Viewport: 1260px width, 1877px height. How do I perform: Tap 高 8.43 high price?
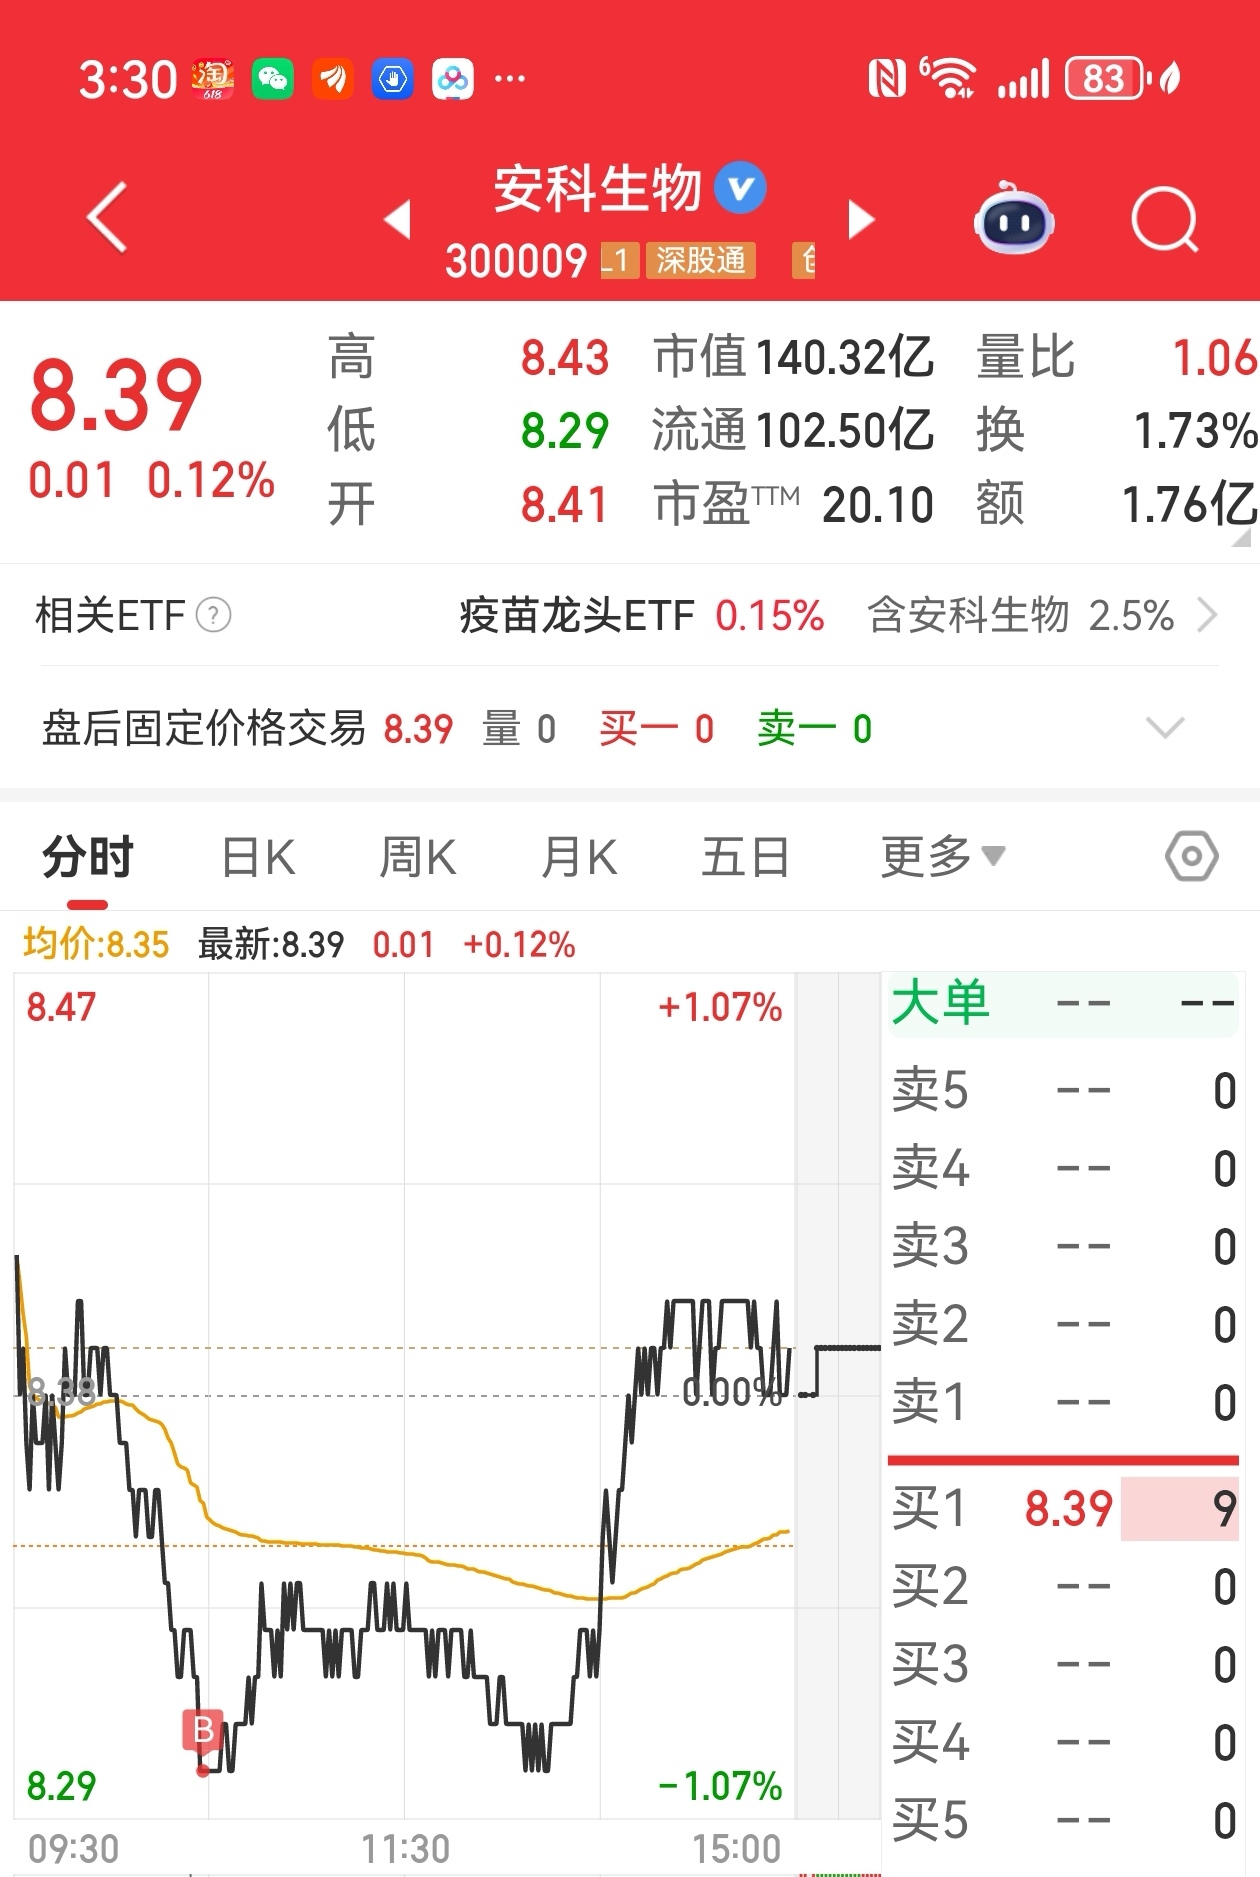(468, 357)
